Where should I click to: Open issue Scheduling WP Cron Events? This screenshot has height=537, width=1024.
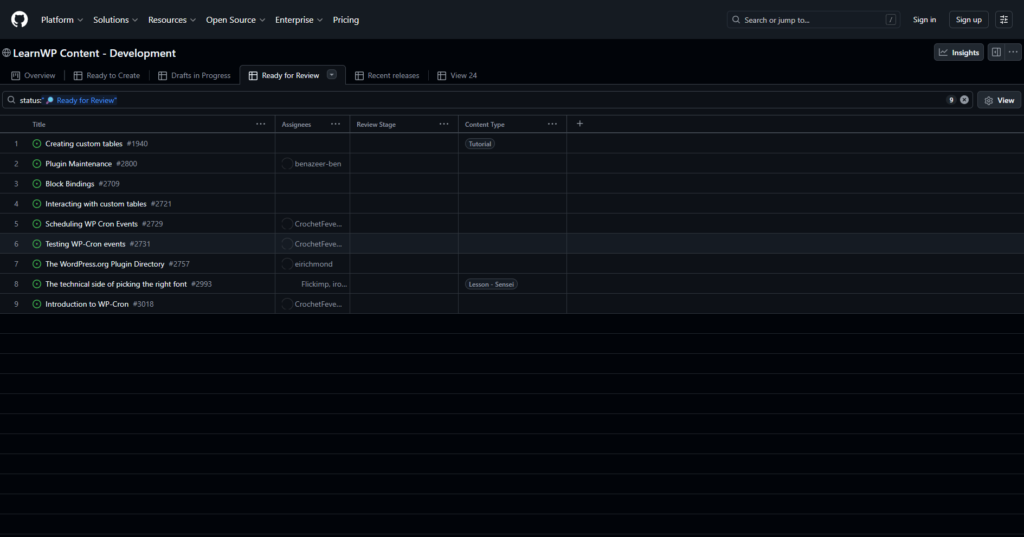(x=91, y=224)
